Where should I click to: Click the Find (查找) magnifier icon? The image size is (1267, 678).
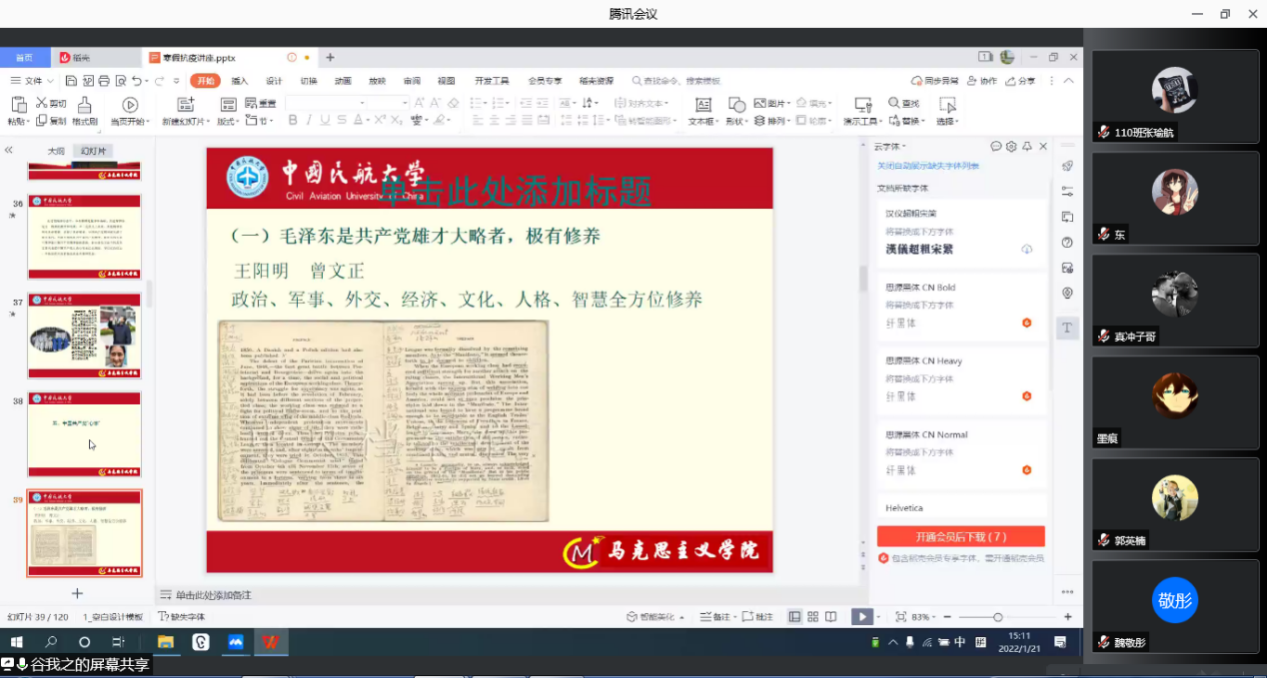895,103
